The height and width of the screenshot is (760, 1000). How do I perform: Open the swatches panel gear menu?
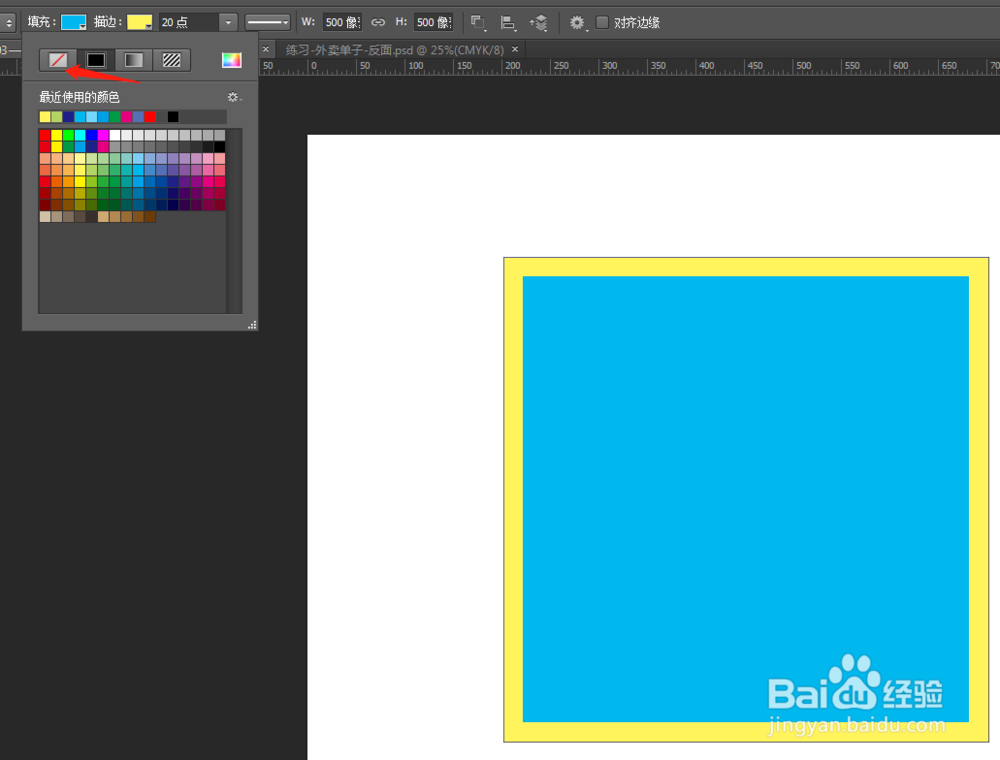click(234, 97)
